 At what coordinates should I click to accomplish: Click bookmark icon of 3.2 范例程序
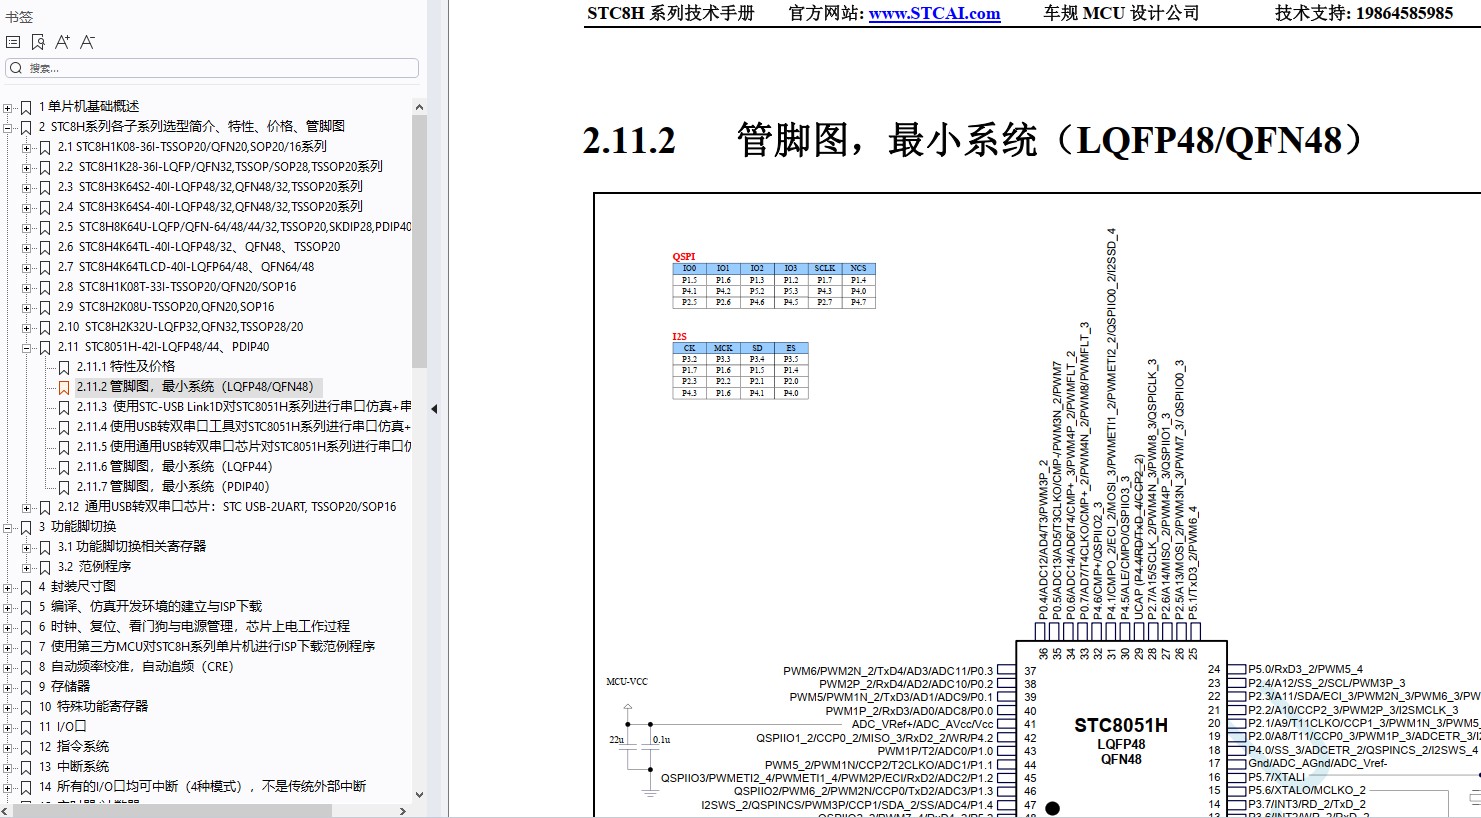coord(45,567)
